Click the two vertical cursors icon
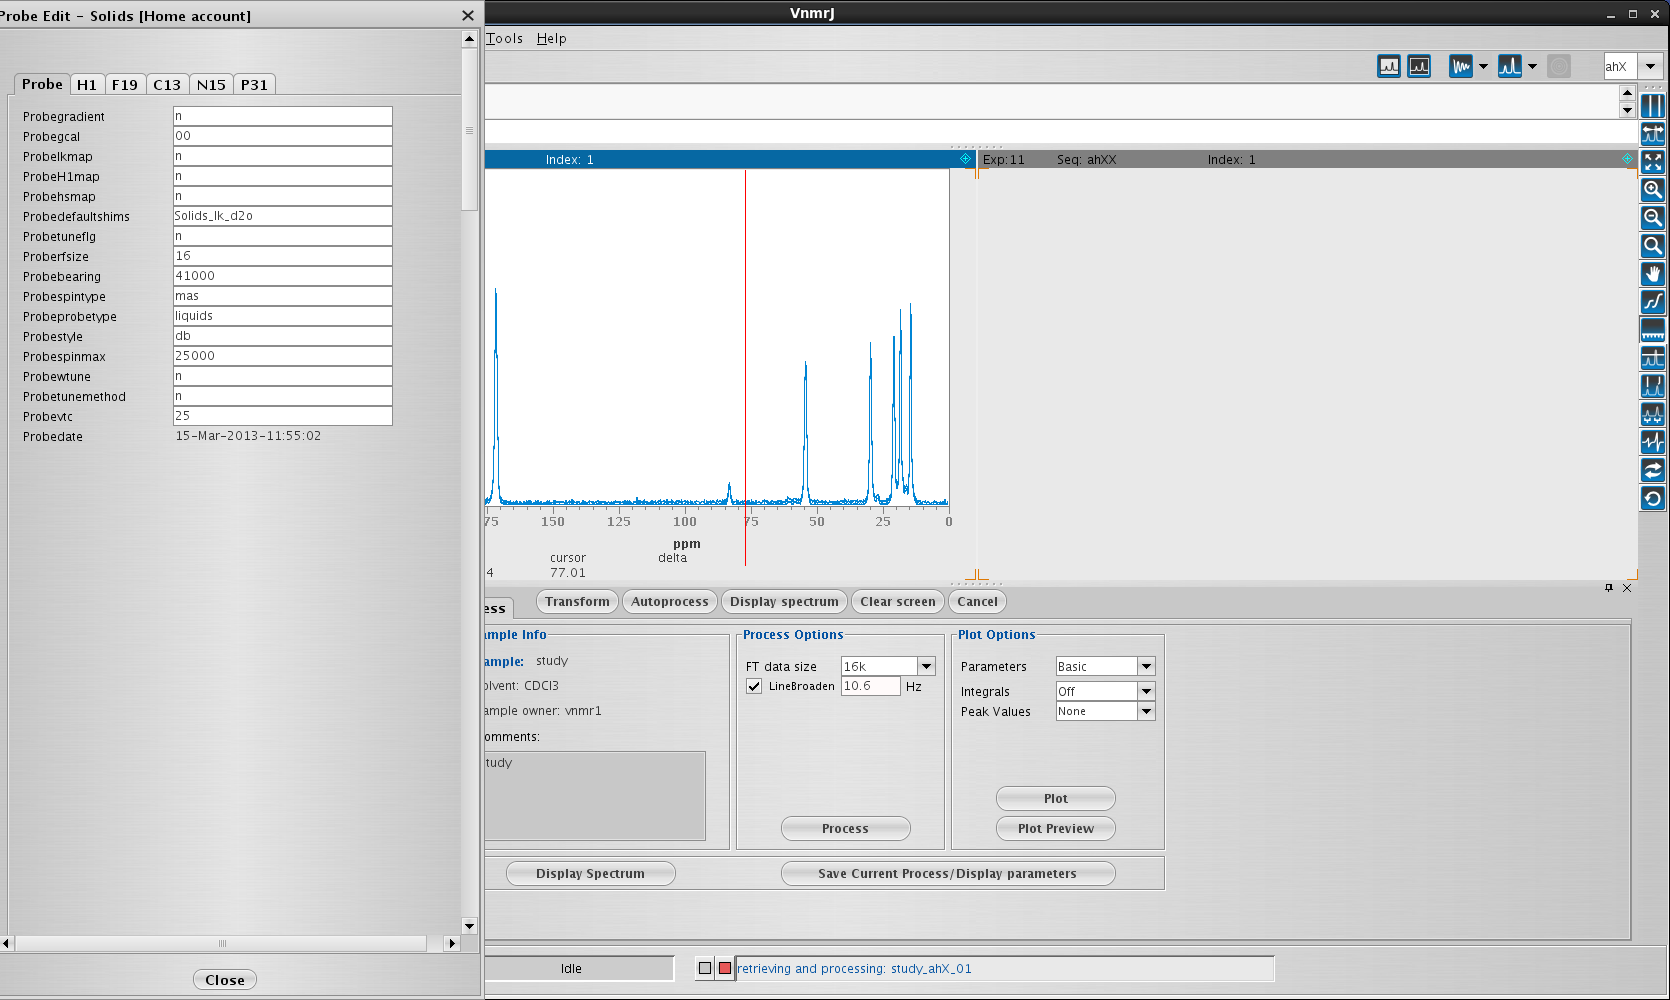 1653,106
